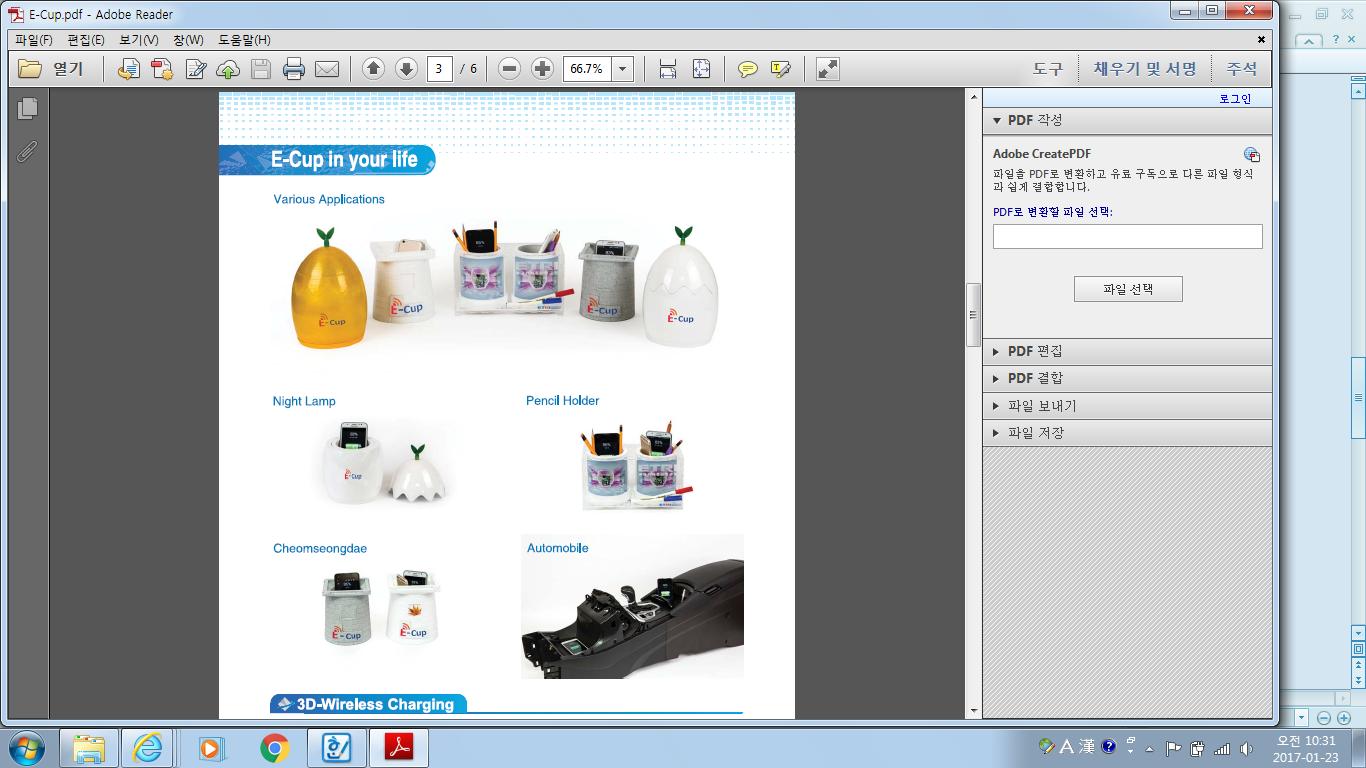
Task: Click the 로그인 sign-in link
Action: point(1235,99)
